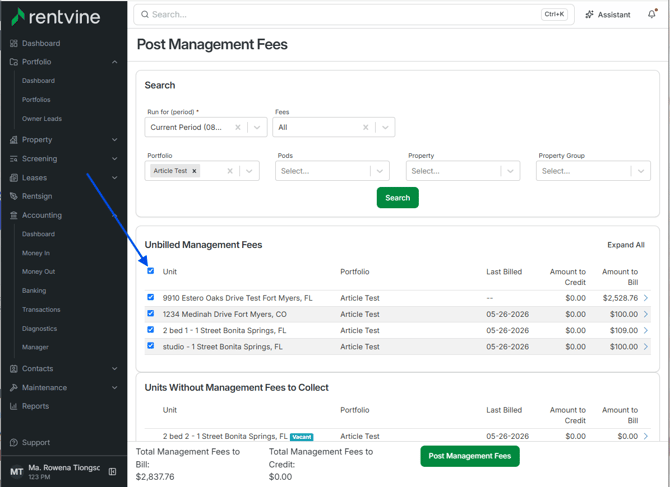Click the green Search button
Viewport: 670px width, 487px height.
click(x=397, y=198)
